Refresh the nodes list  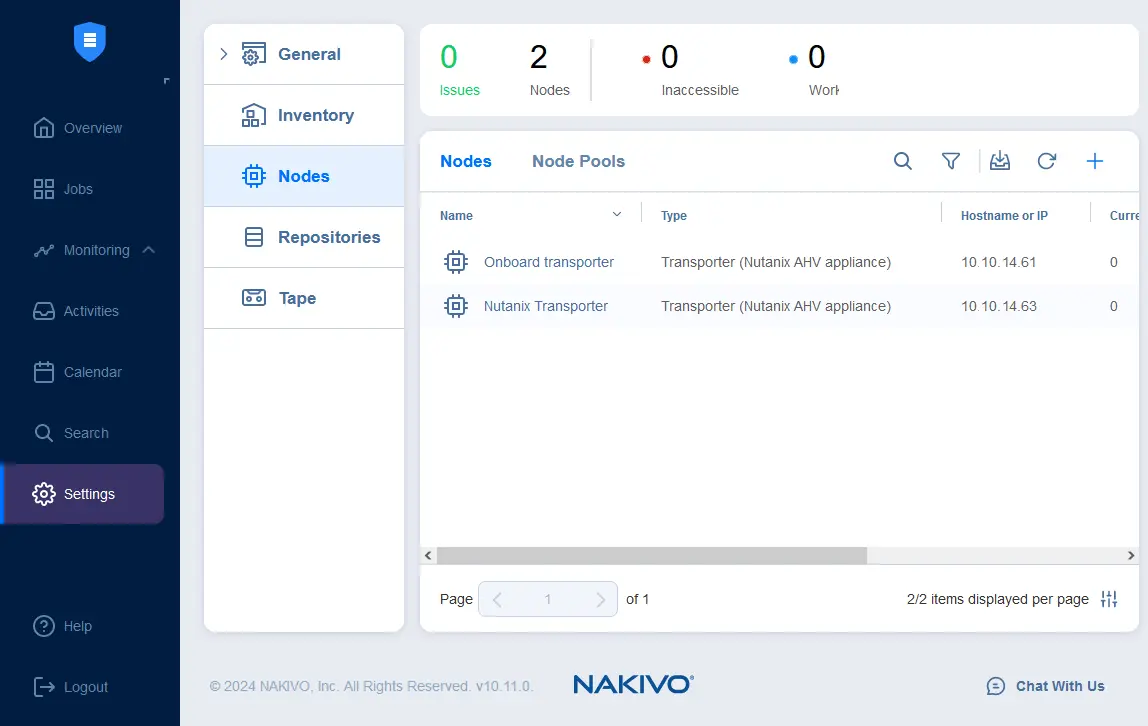pyautogui.click(x=1047, y=161)
